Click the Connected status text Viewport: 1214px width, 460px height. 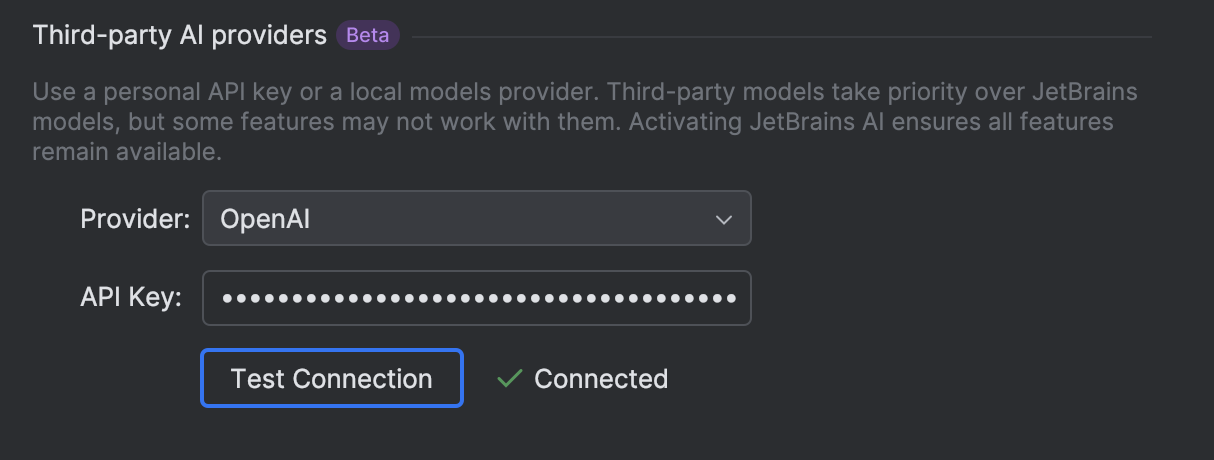coord(601,379)
